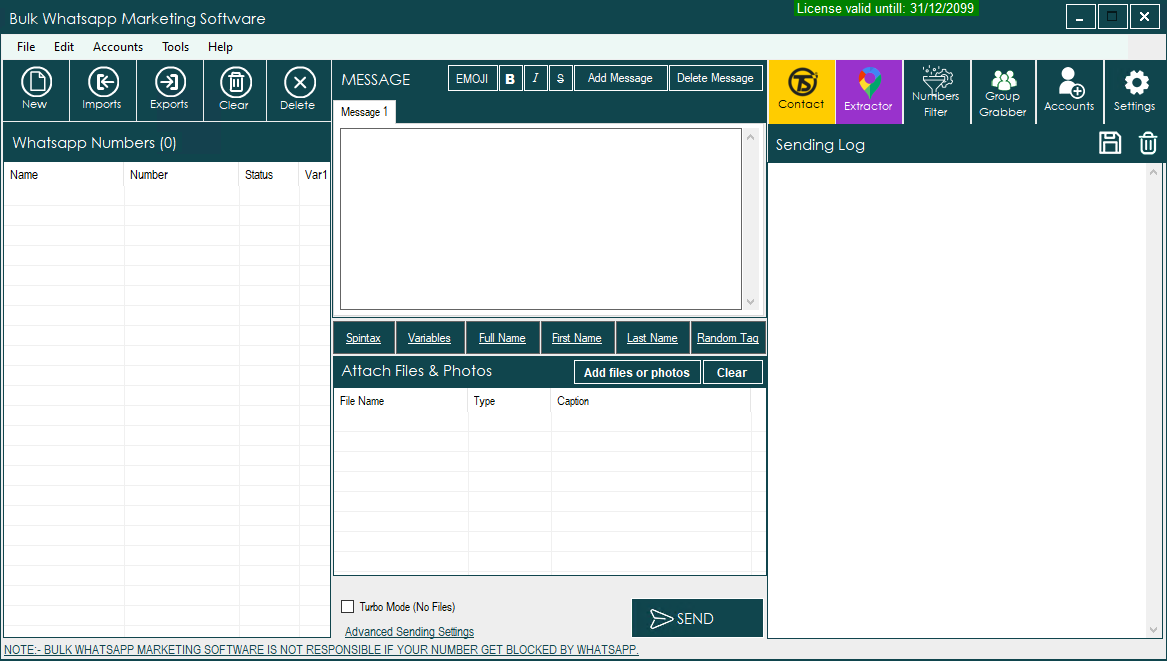Viewport: 1167px width, 661px height.
Task: Click the Type column header
Action: click(x=510, y=401)
